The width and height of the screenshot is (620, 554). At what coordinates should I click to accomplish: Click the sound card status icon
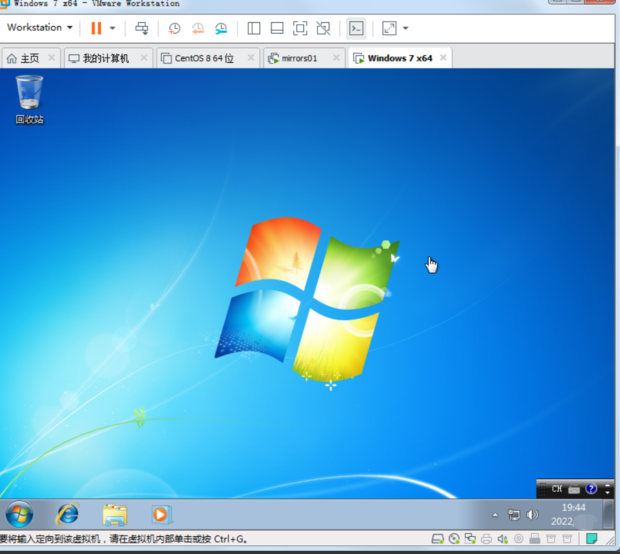tap(503, 539)
